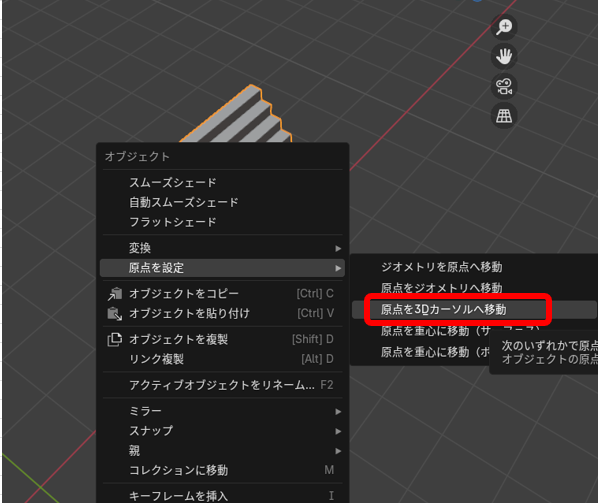Expand the ミラー submenu
The image size is (598, 503).
coord(222,411)
